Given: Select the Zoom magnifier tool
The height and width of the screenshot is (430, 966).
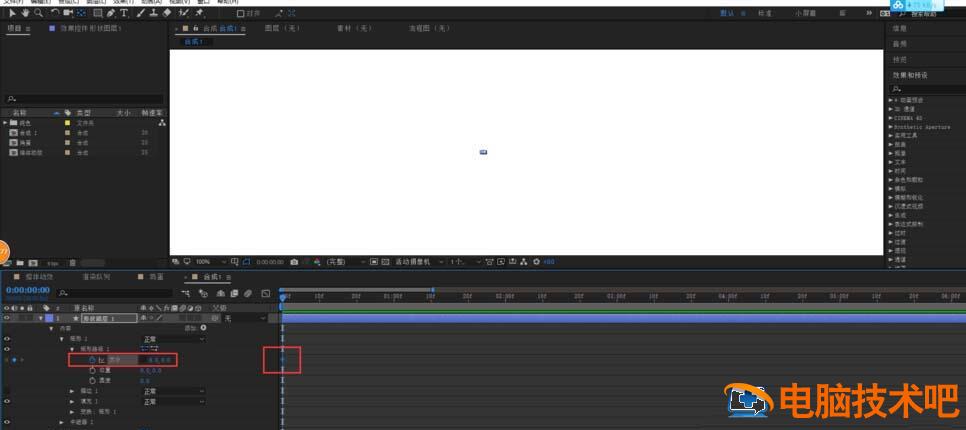Looking at the screenshot, I should click(38, 13).
